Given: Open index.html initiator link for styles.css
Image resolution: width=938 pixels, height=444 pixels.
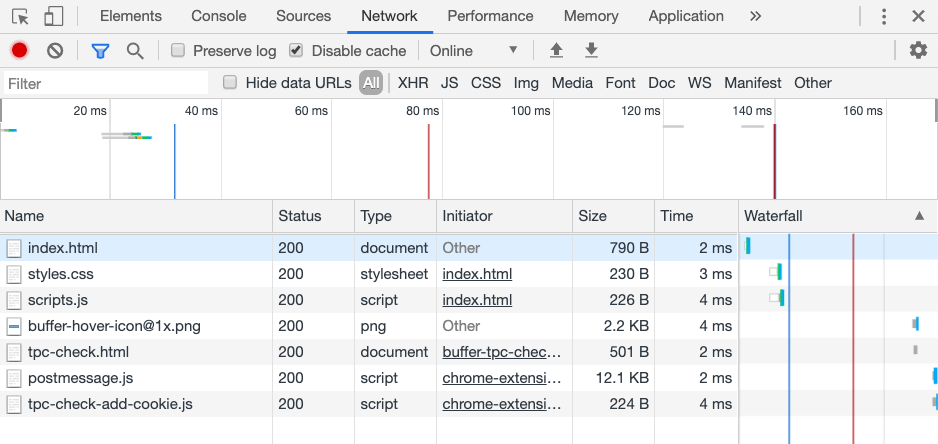Looking at the screenshot, I should coord(477,274).
